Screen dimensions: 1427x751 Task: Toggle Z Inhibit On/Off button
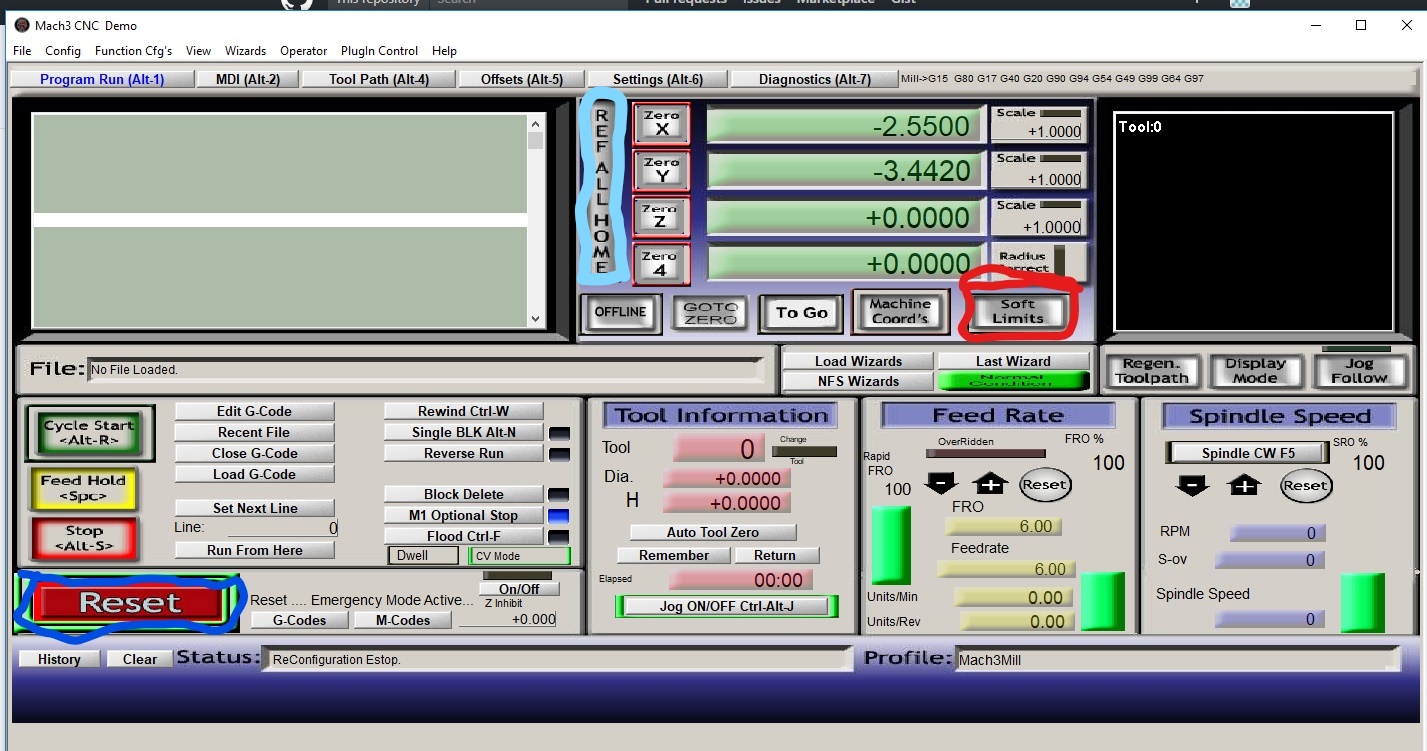519,589
